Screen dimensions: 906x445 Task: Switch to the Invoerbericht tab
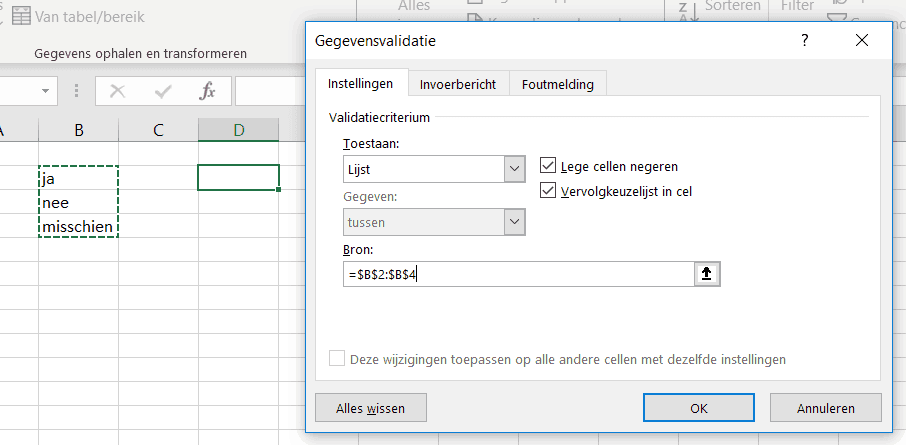[458, 84]
